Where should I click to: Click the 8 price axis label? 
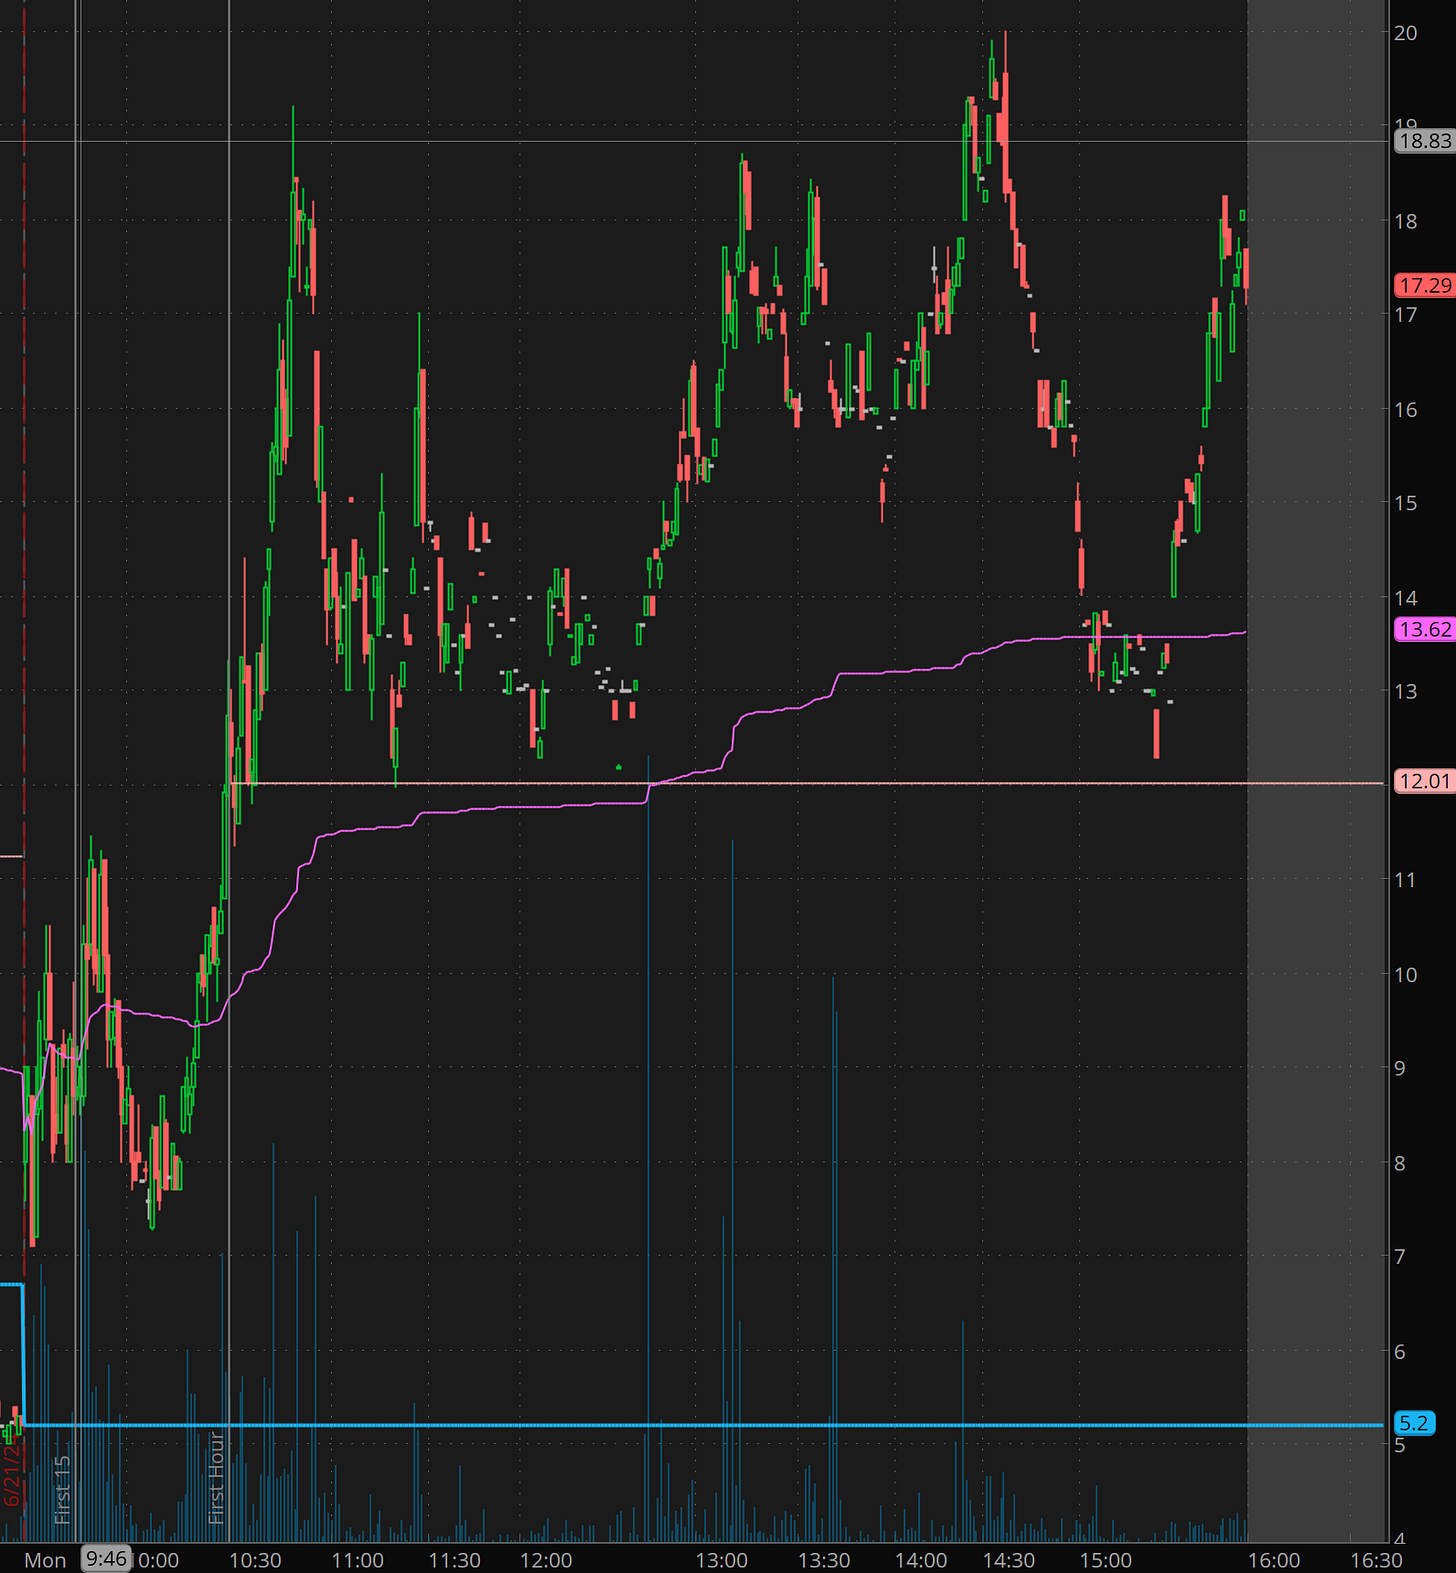(x=1400, y=1163)
